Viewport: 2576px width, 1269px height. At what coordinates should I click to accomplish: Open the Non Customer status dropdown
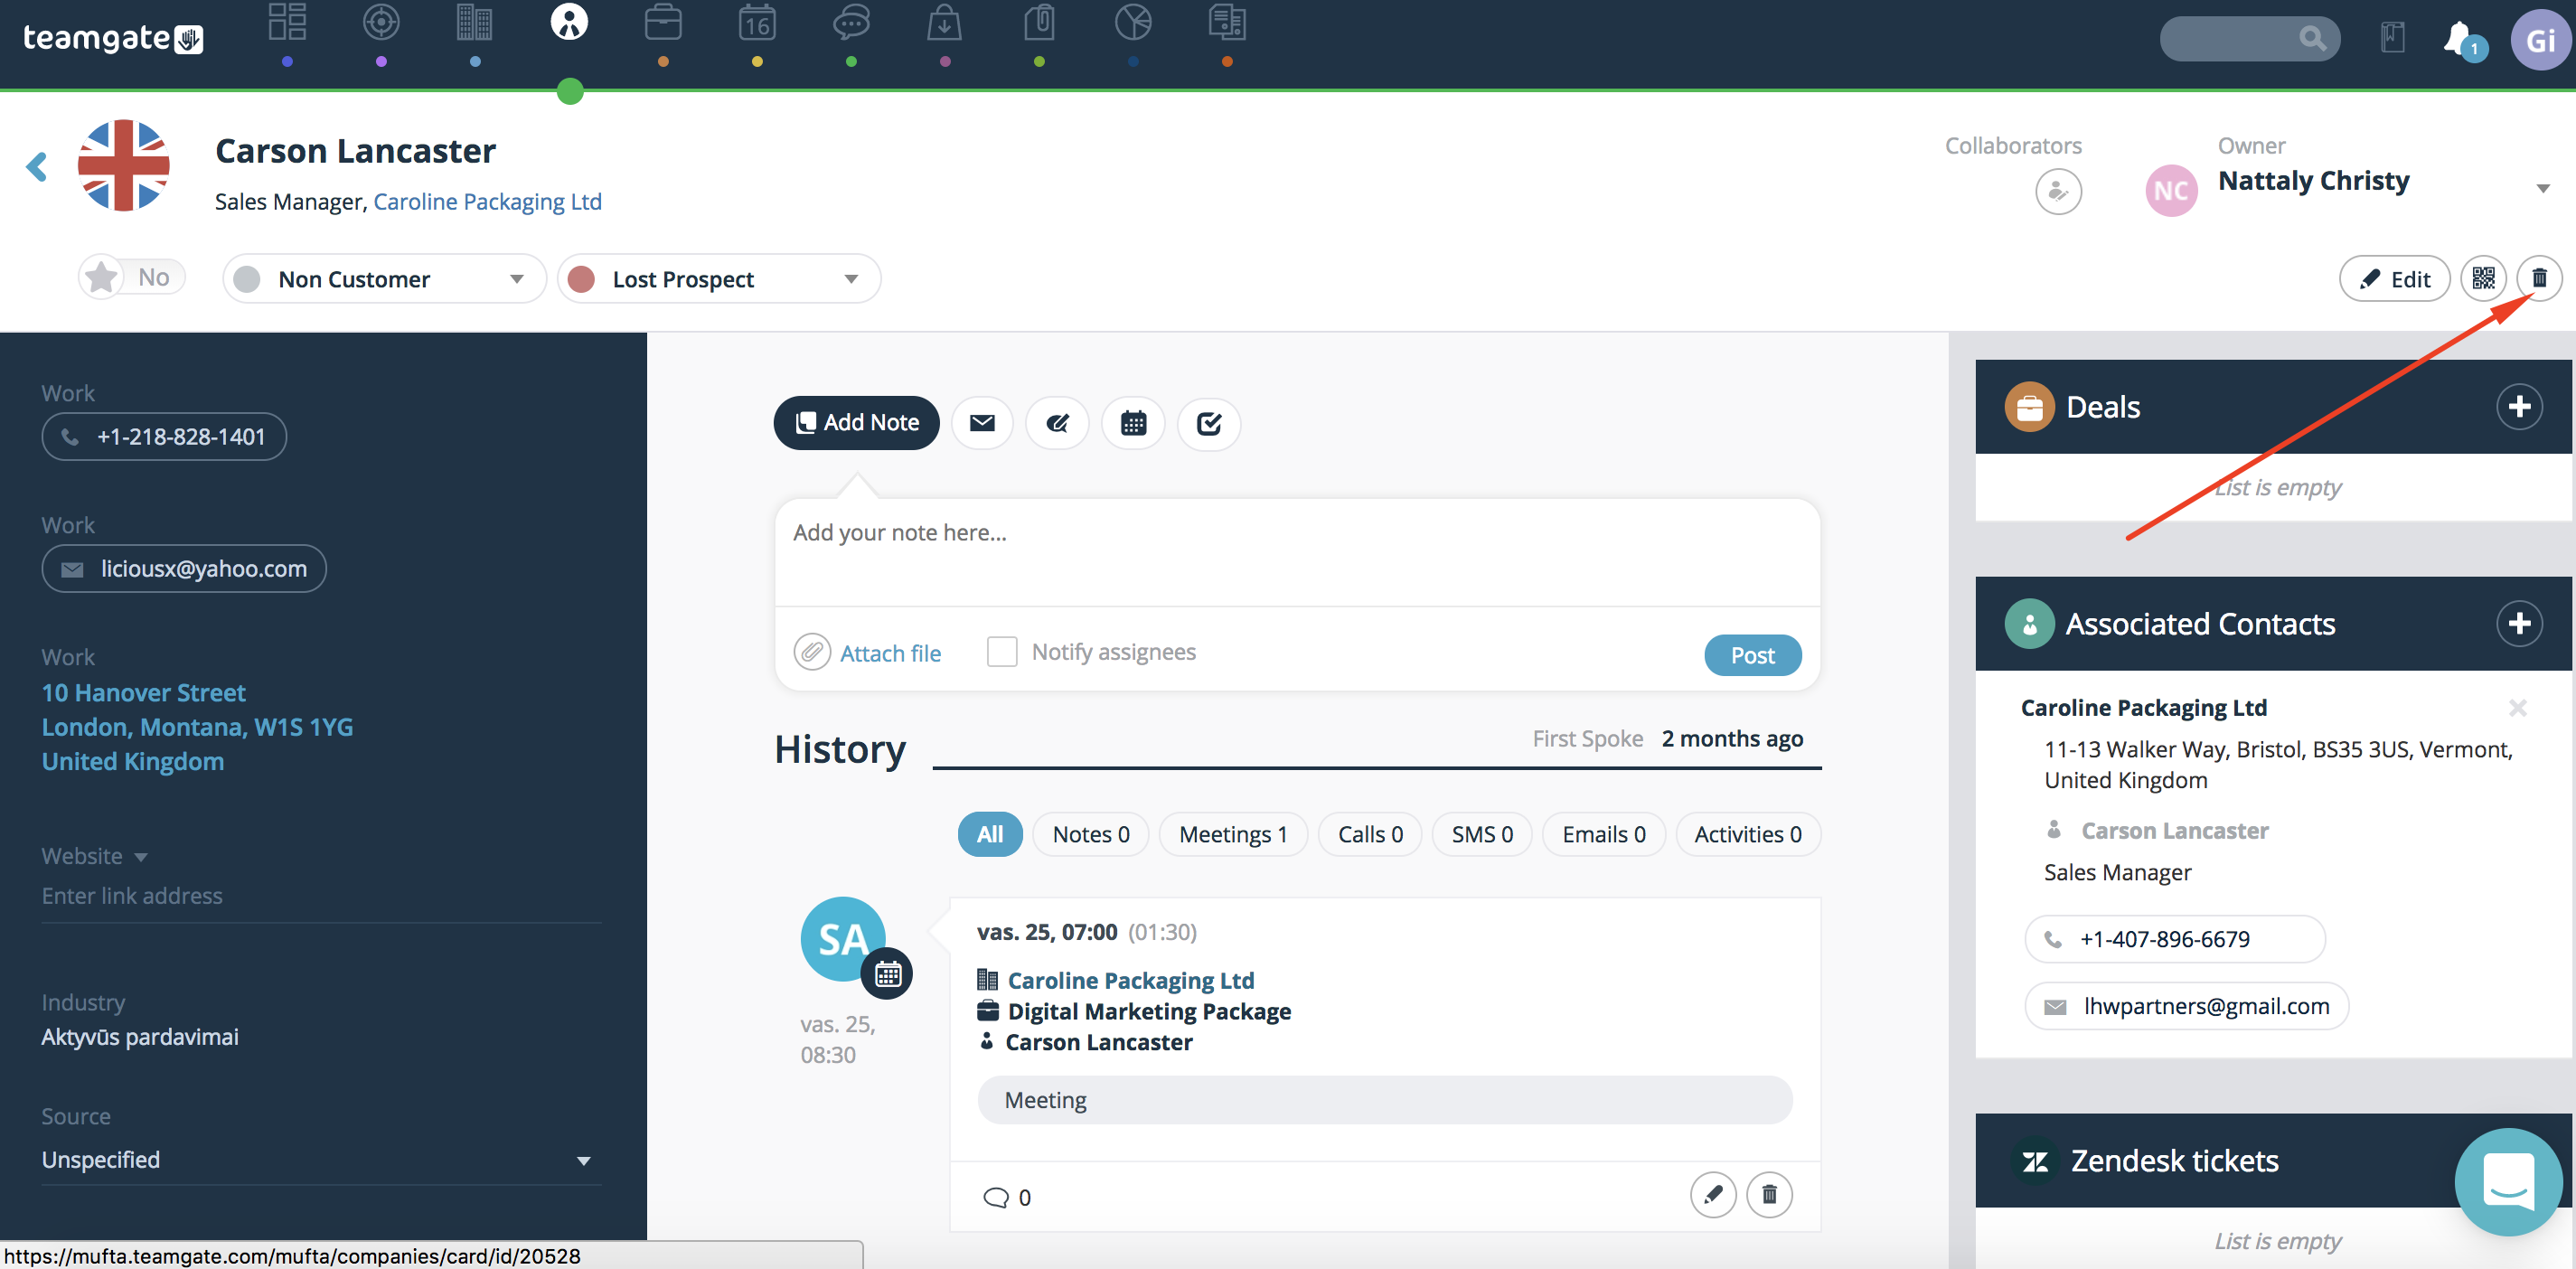(x=384, y=279)
